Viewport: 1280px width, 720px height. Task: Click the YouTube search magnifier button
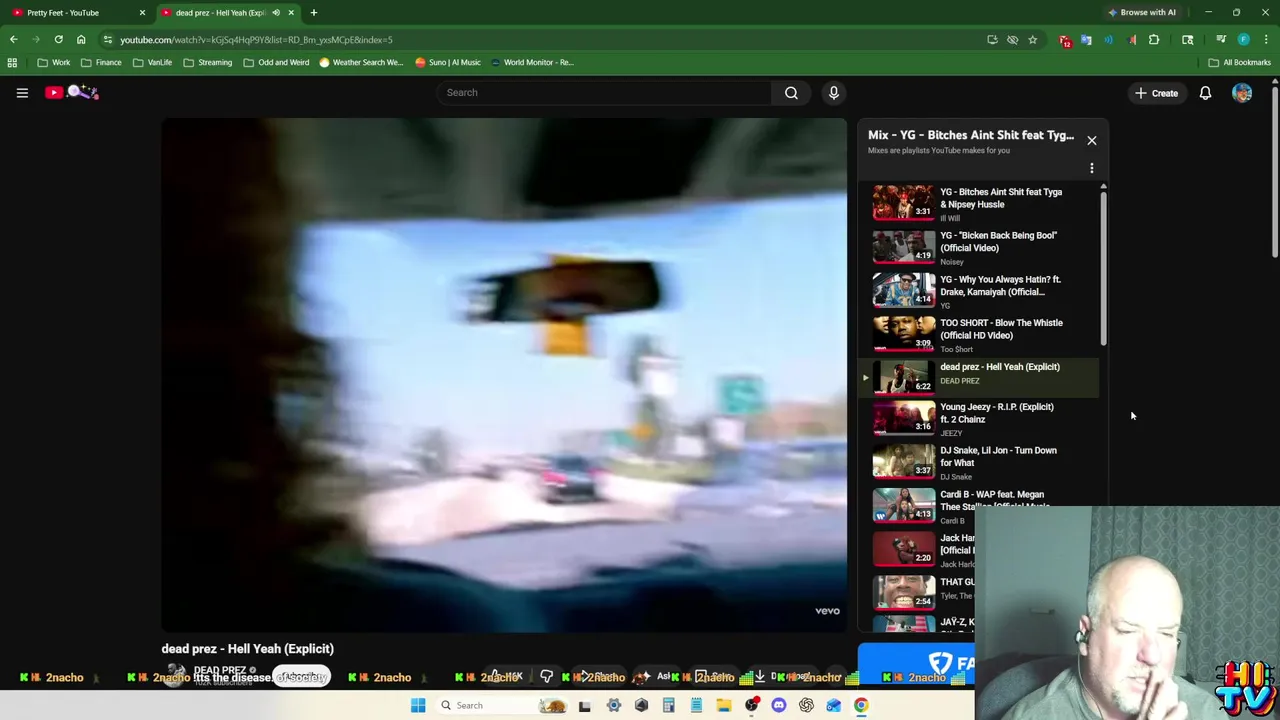(791, 93)
